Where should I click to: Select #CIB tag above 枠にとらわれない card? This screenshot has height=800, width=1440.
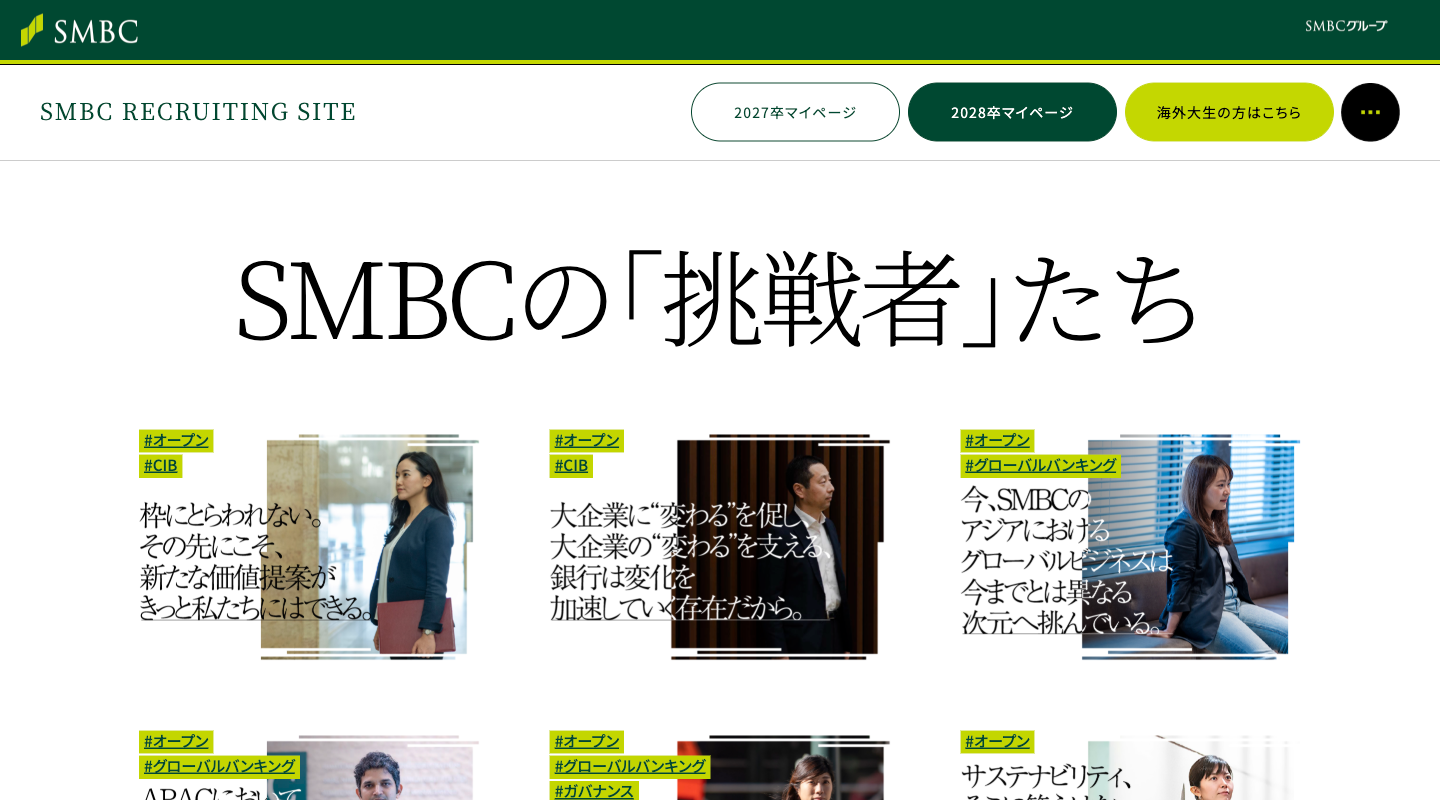pos(160,465)
